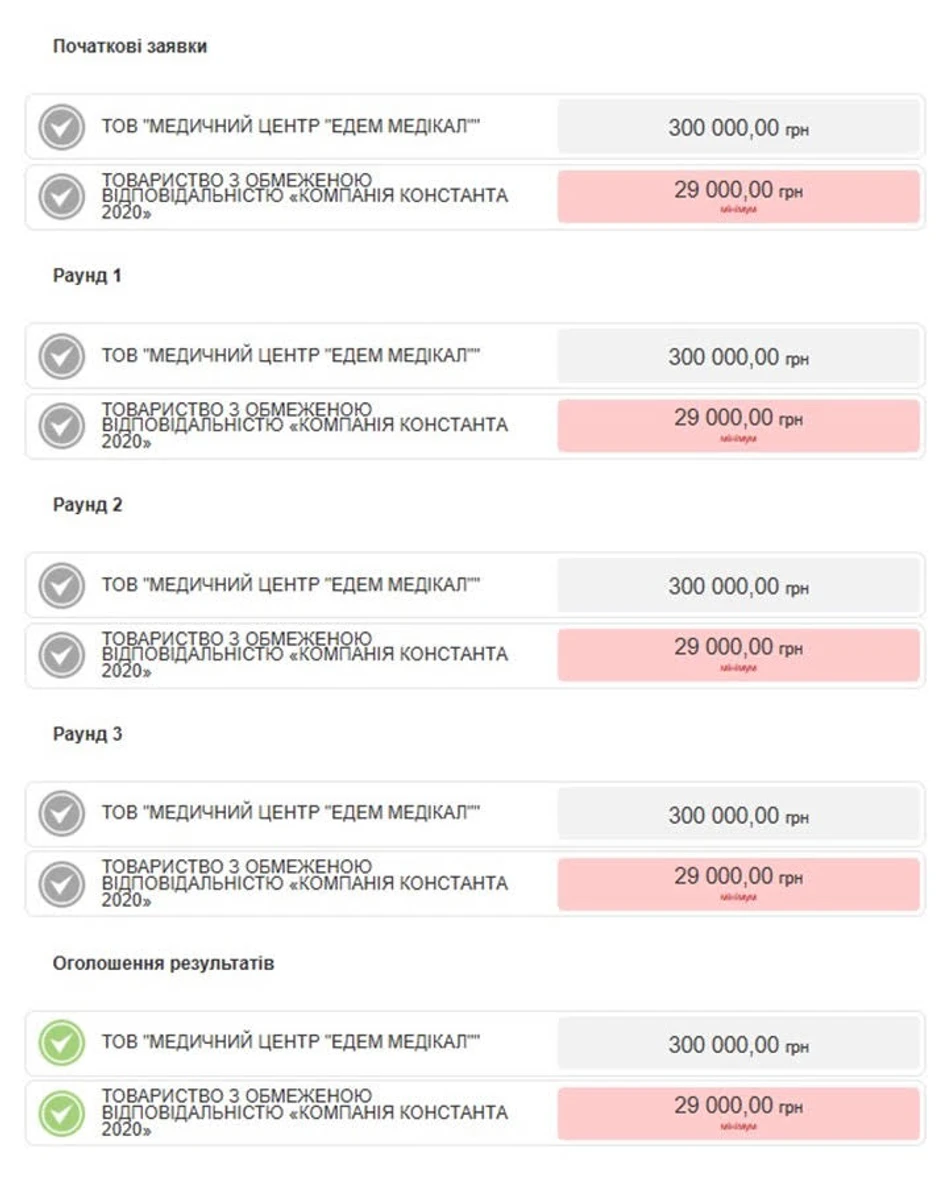Click gray checkmark for КОМПАНІЯ КОНСТАНТА in Початкові заявки
947x1200 pixels.
61,198
